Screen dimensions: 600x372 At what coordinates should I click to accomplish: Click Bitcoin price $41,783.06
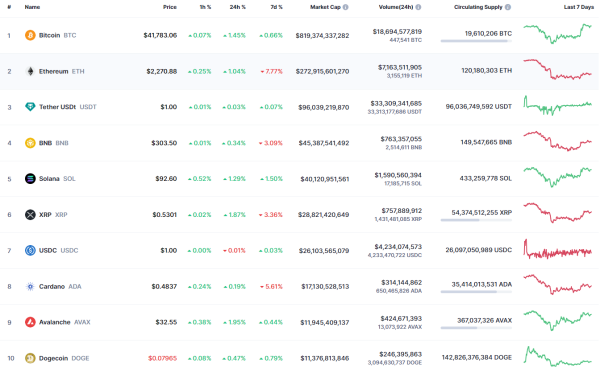tap(160, 35)
